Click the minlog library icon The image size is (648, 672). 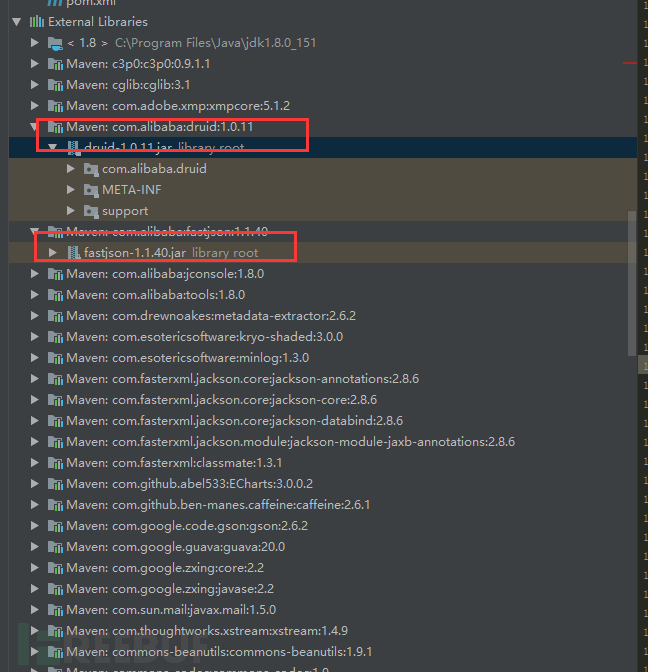(55, 358)
